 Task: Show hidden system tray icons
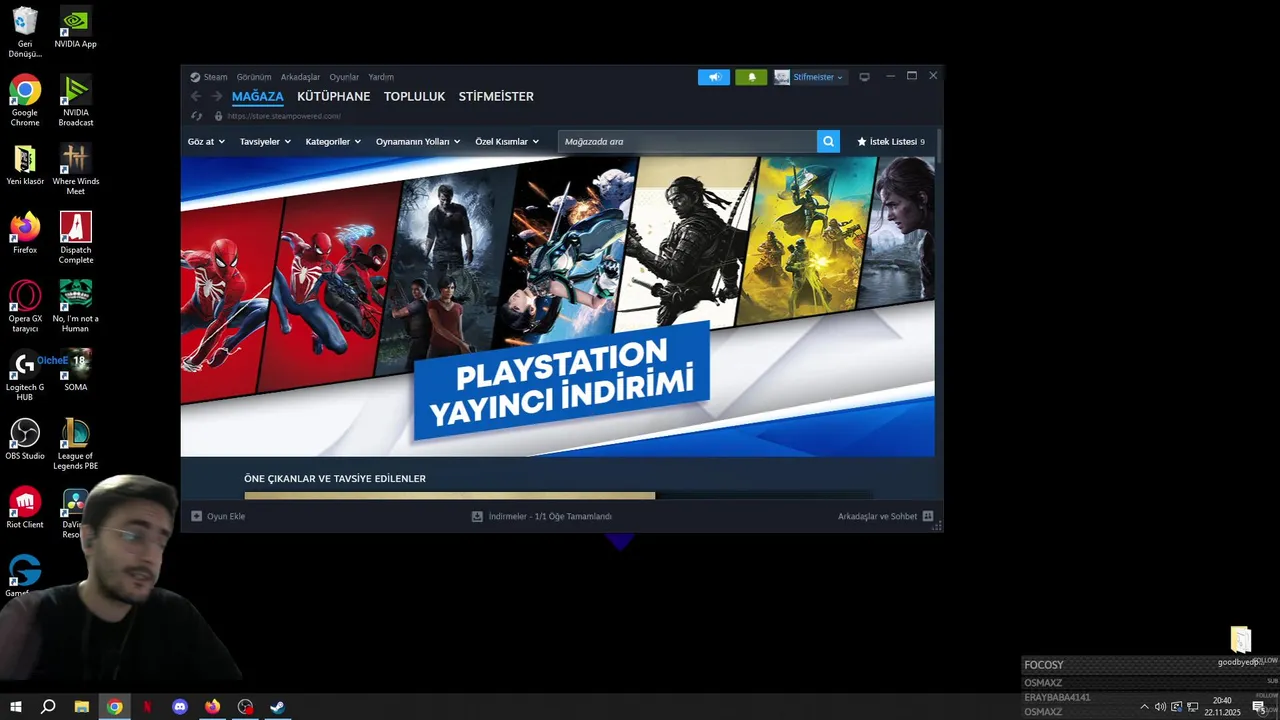click(x=1144, y=707)
